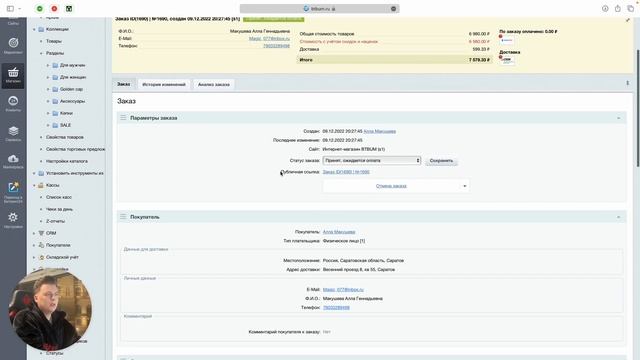This screenshot has width=640, height=360.
Task: Click the Для мужчин folder icon
Action: pos(55,65)
